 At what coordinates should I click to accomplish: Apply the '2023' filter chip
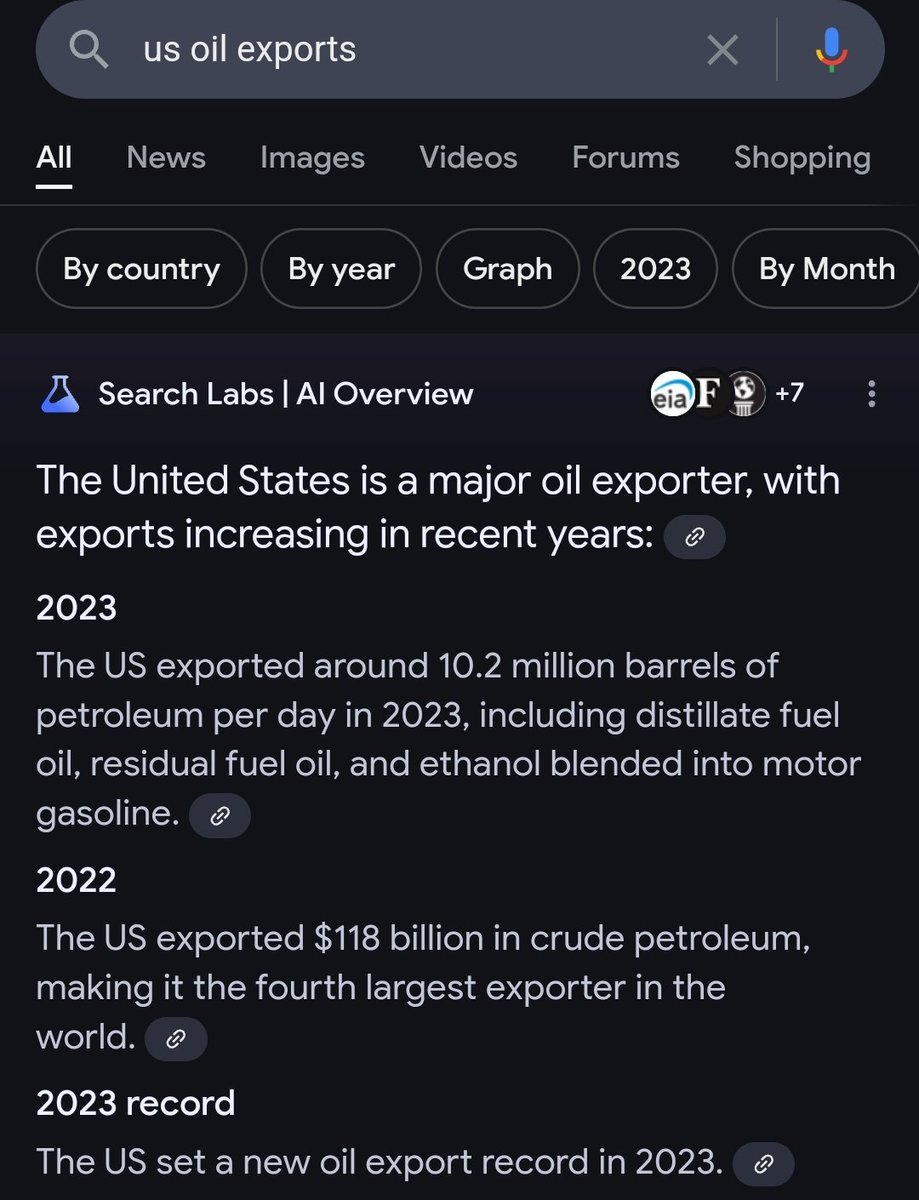click(x=655, y=269)
